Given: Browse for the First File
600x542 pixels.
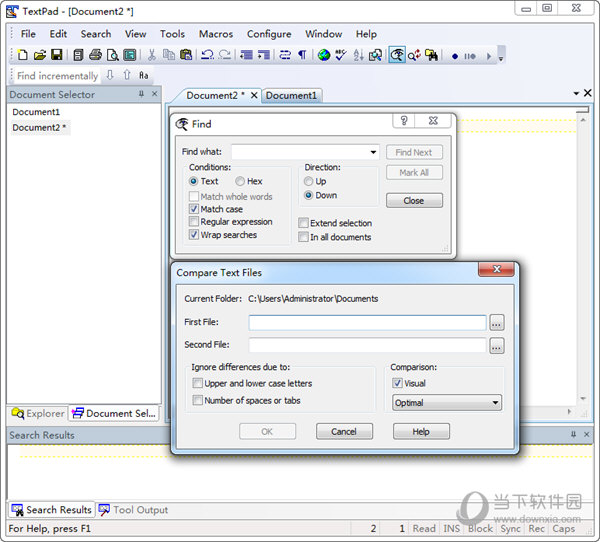Looking at the screenshot, I should pyautogui.click(x=496, y=323).
